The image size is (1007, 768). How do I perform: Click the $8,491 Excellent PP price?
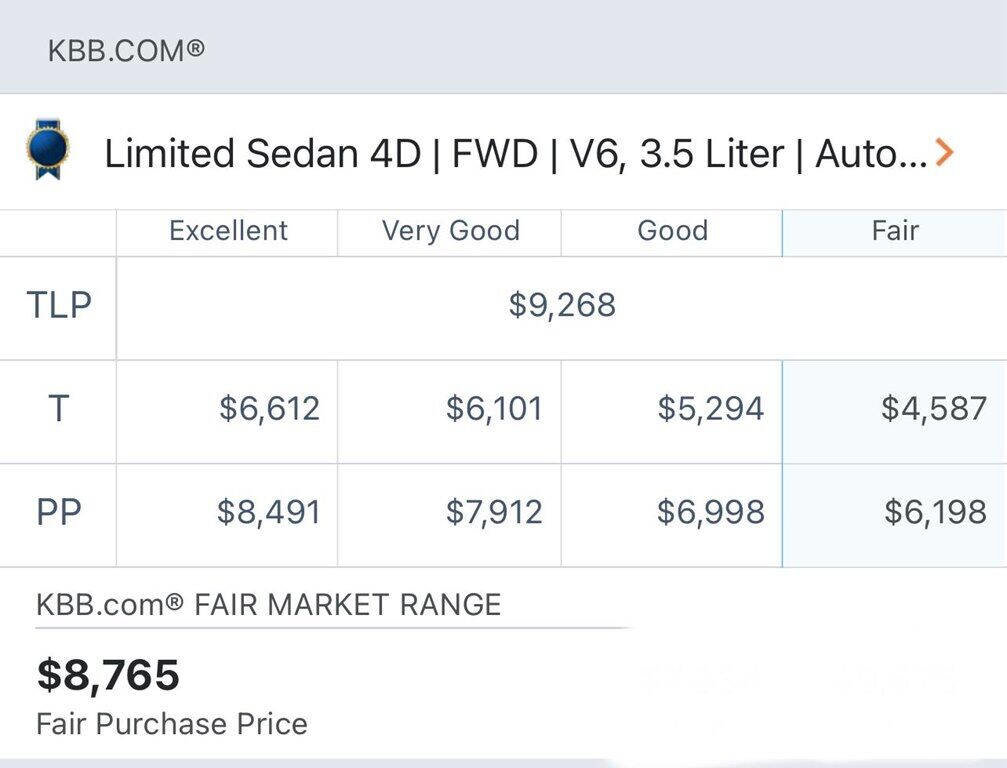coord(272,512)
